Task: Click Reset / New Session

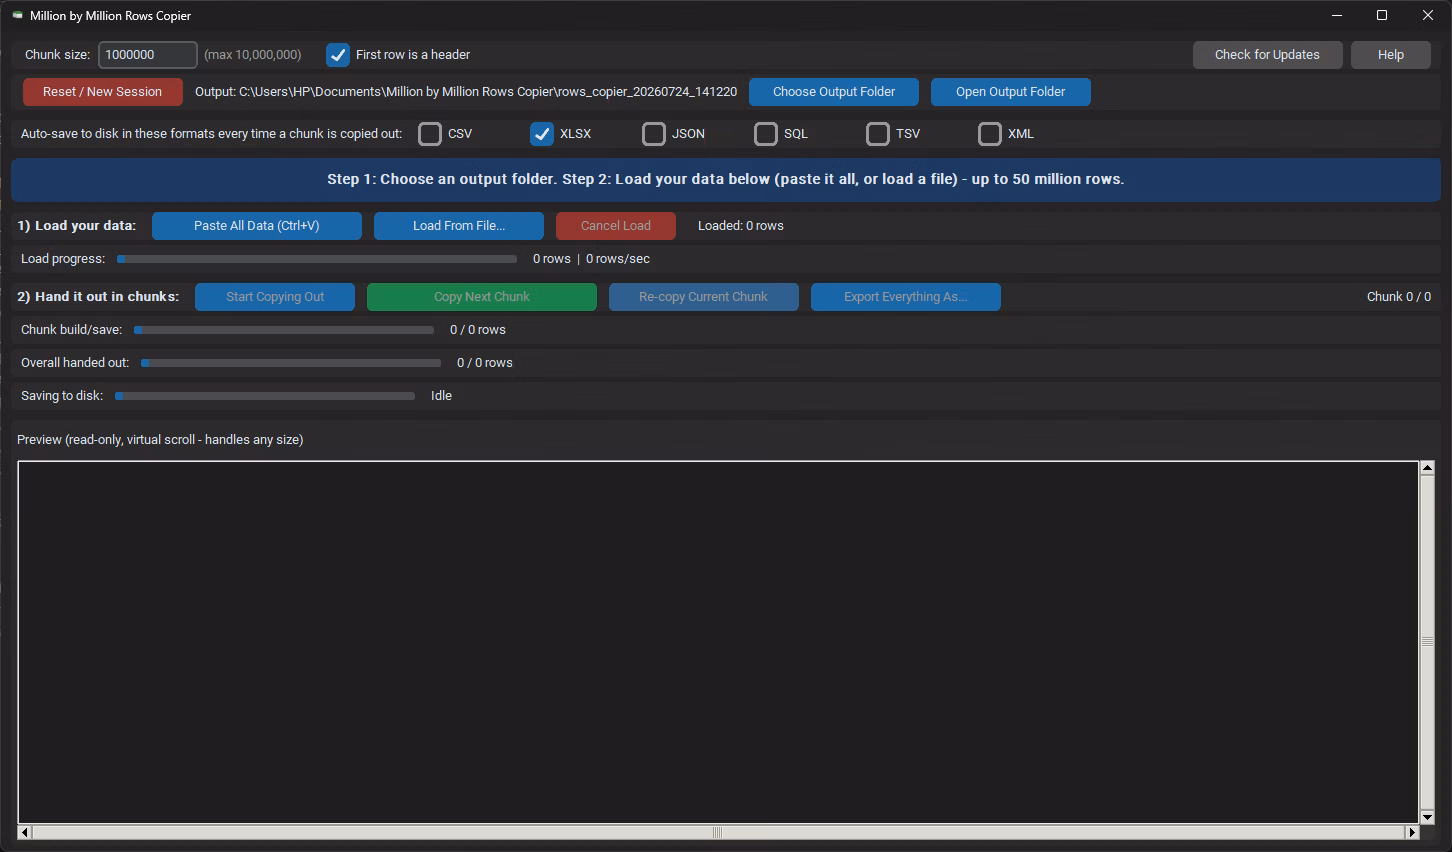Action: click(x=103, y=92)
